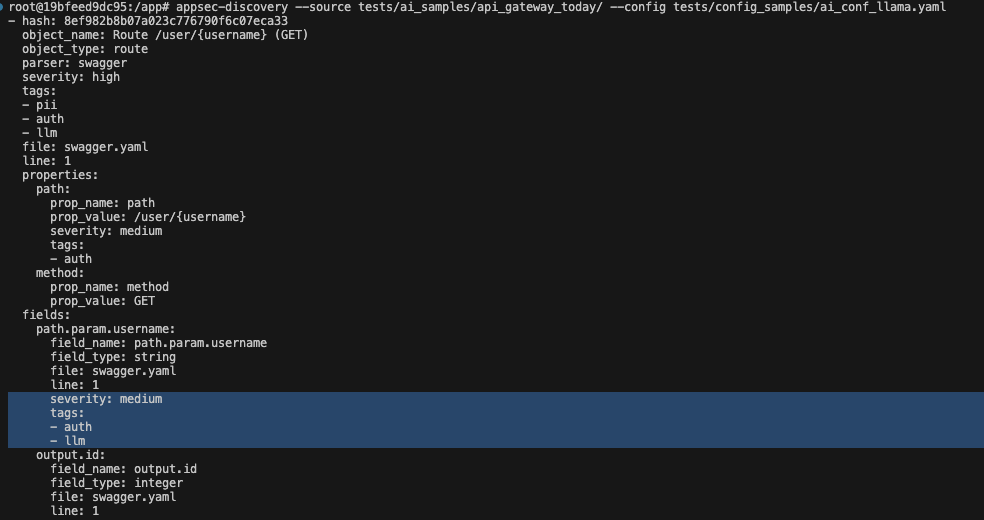This screenshot has width=984, height=520.
Task: Click the blue prompt status dot
Action: pos(2,7)
